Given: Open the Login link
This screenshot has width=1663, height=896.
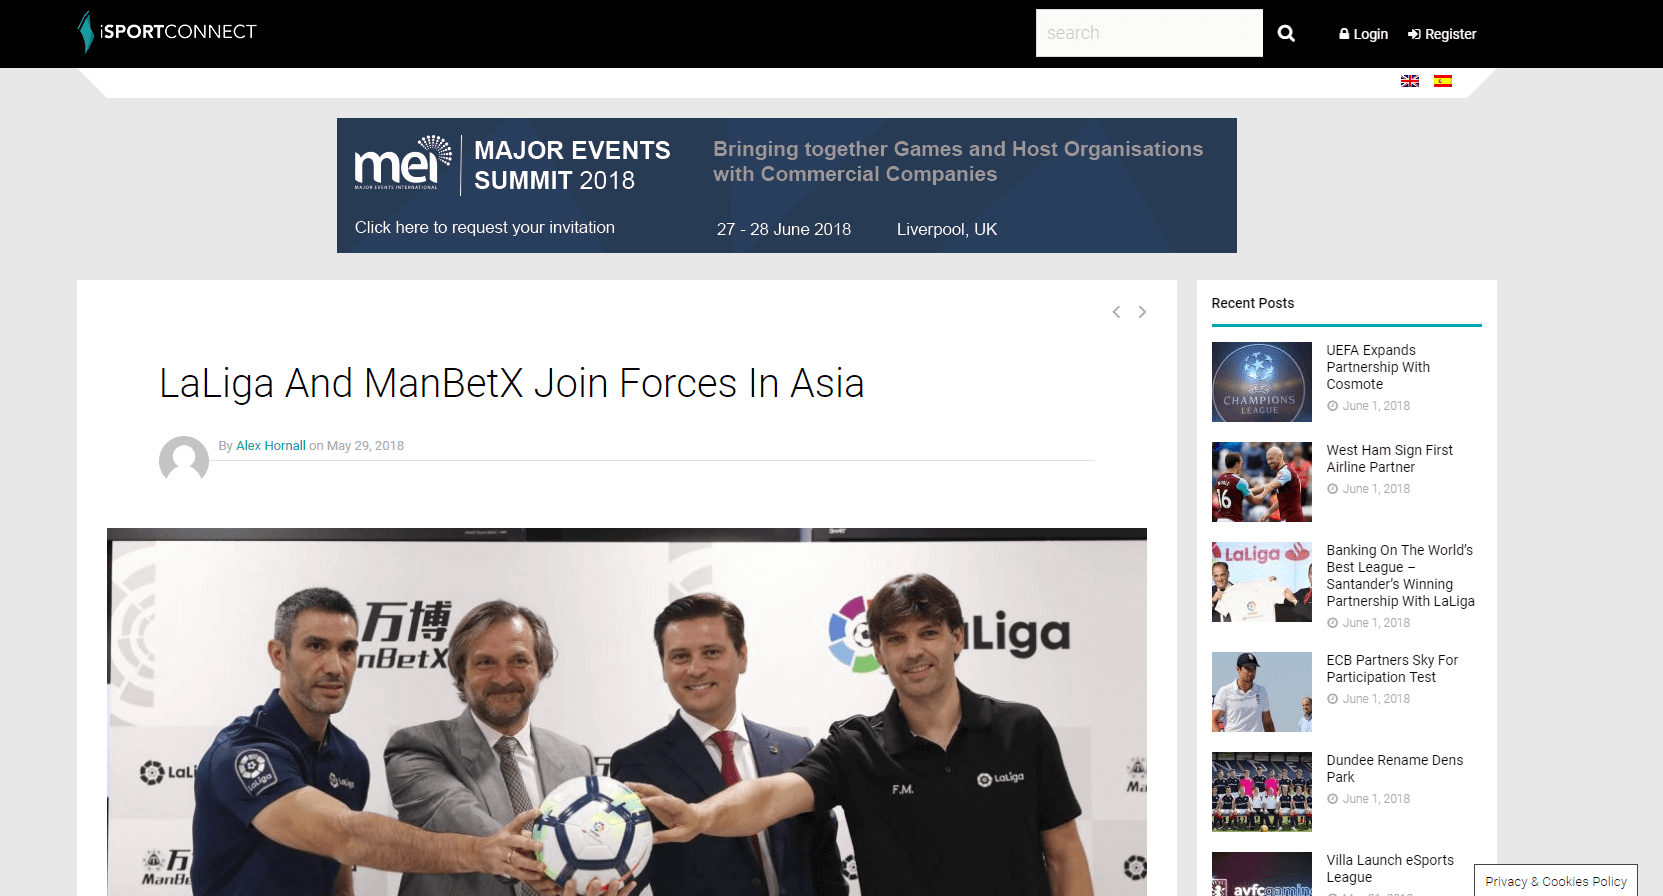Looking at the screenshot, I should pyautogui.click(x=1363, y=34).
